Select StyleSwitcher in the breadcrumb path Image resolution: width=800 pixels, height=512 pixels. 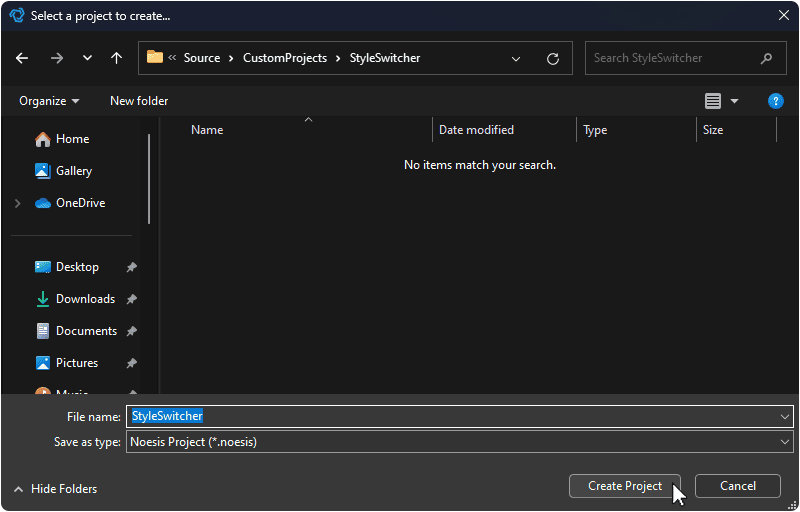pos(385,58)
